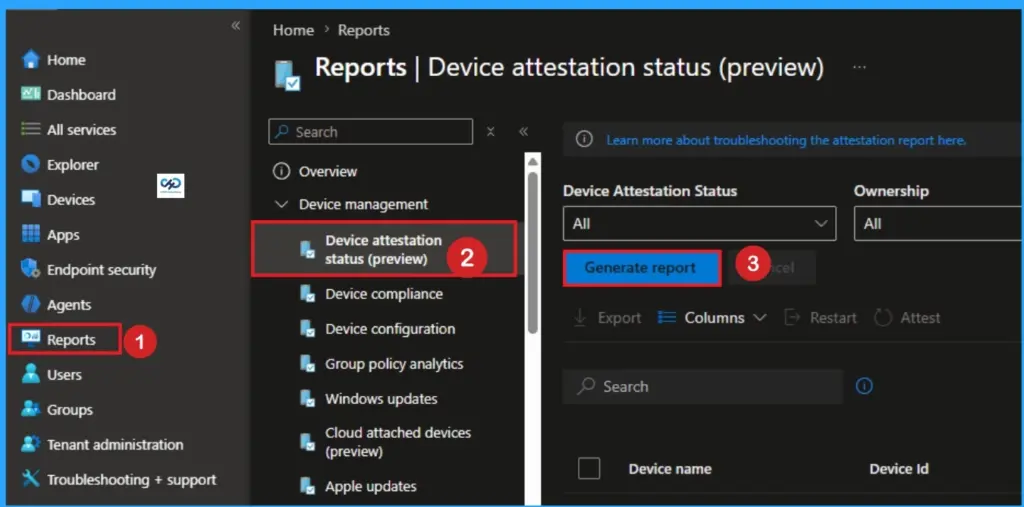
Task: Click the menu scrollbar up arrow
Action: coord(533,161)
